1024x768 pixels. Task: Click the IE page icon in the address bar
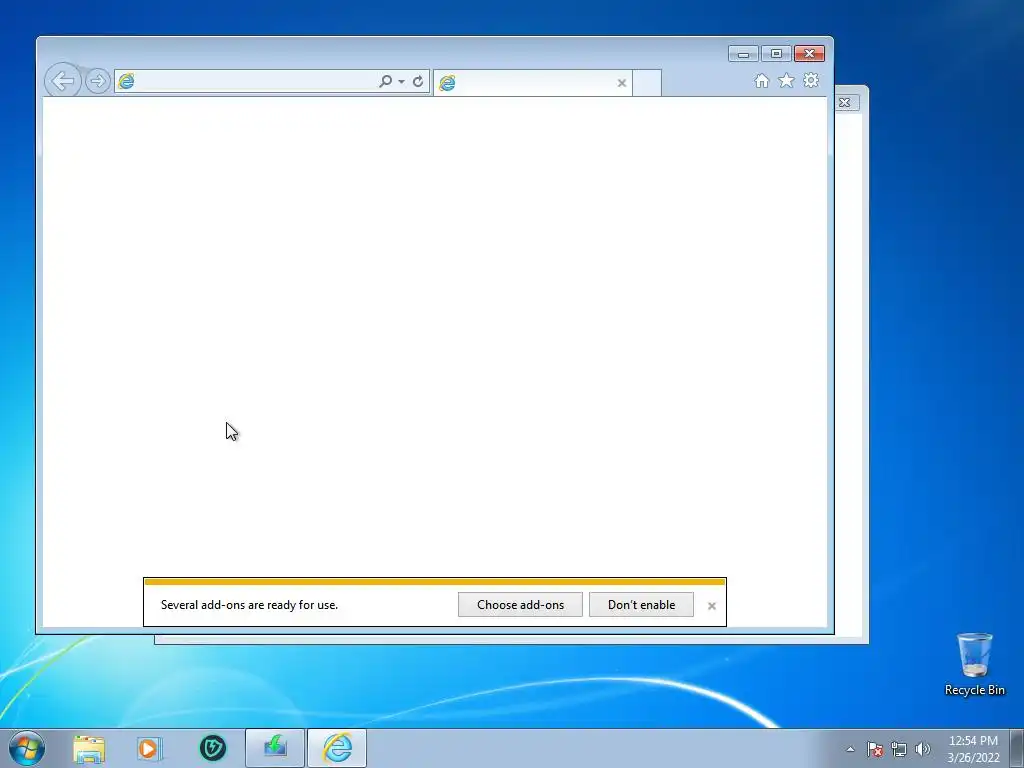126,82
